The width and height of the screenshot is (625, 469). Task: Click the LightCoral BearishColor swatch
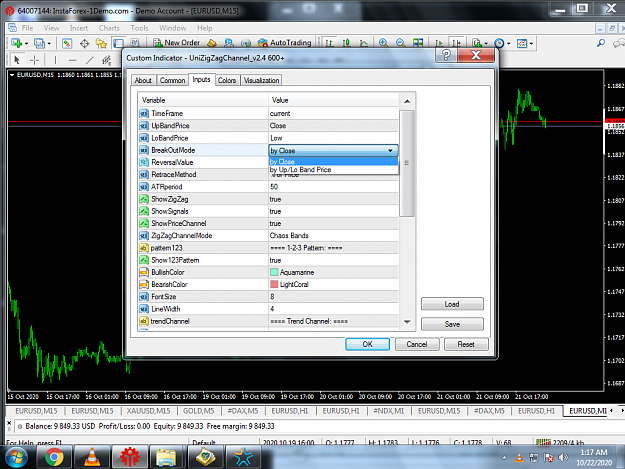tap(274, 284)
